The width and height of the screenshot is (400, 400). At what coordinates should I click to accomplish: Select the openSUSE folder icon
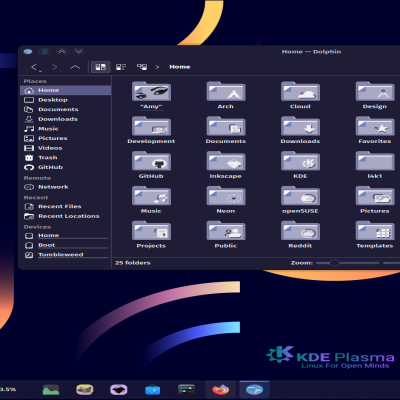(300, 196)
